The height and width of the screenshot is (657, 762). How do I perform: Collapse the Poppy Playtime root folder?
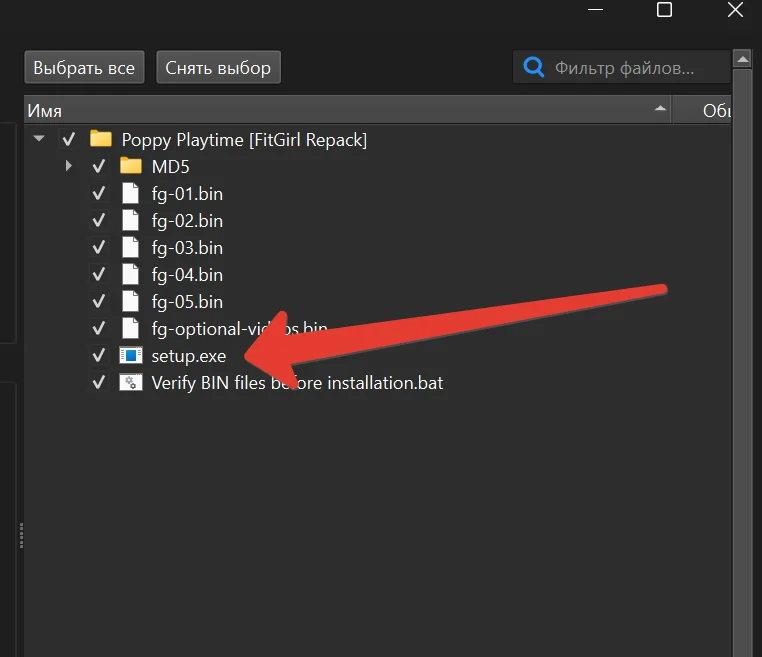[39, 139]
